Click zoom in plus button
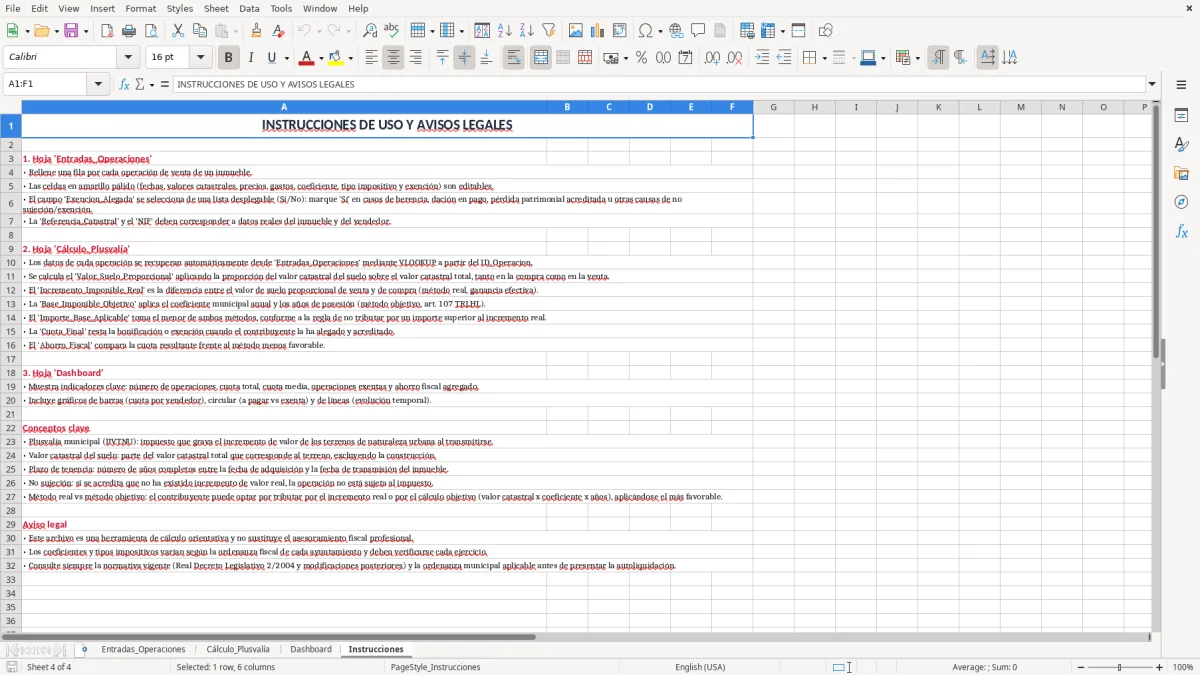The image size is (1200, 675). [1160, 667]
